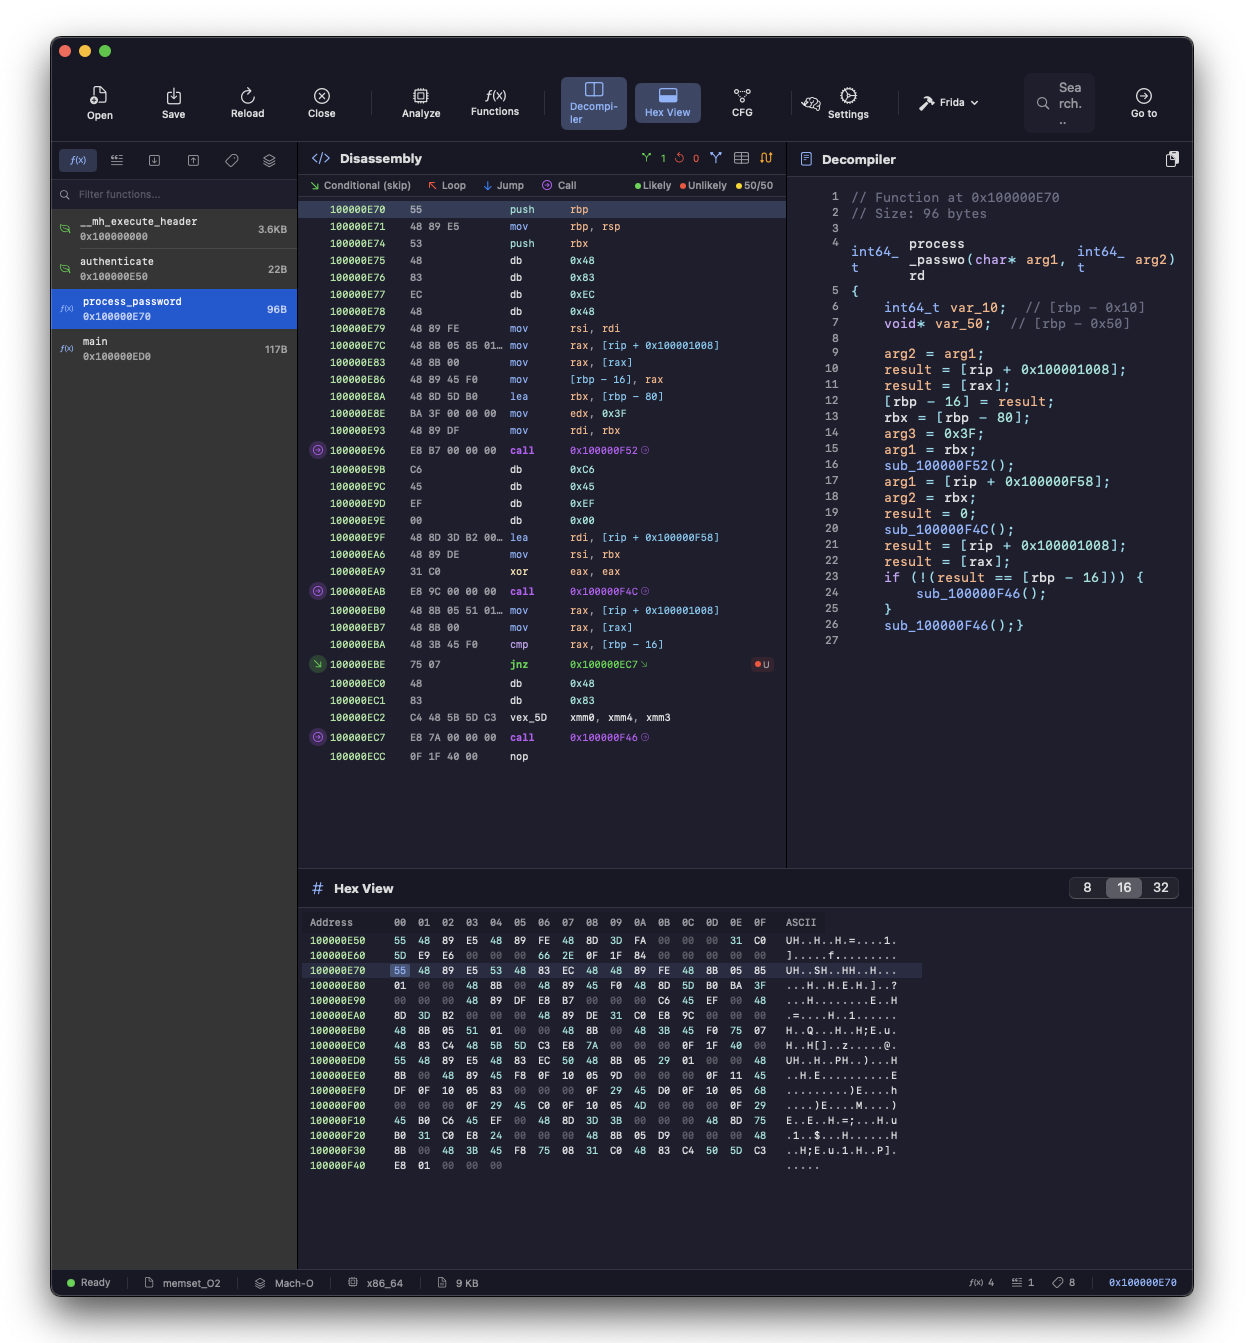The height and width of the screenshot is (1343, 1252).
Task: Click the tags icon in the sidebar
Action: [231, 160]
